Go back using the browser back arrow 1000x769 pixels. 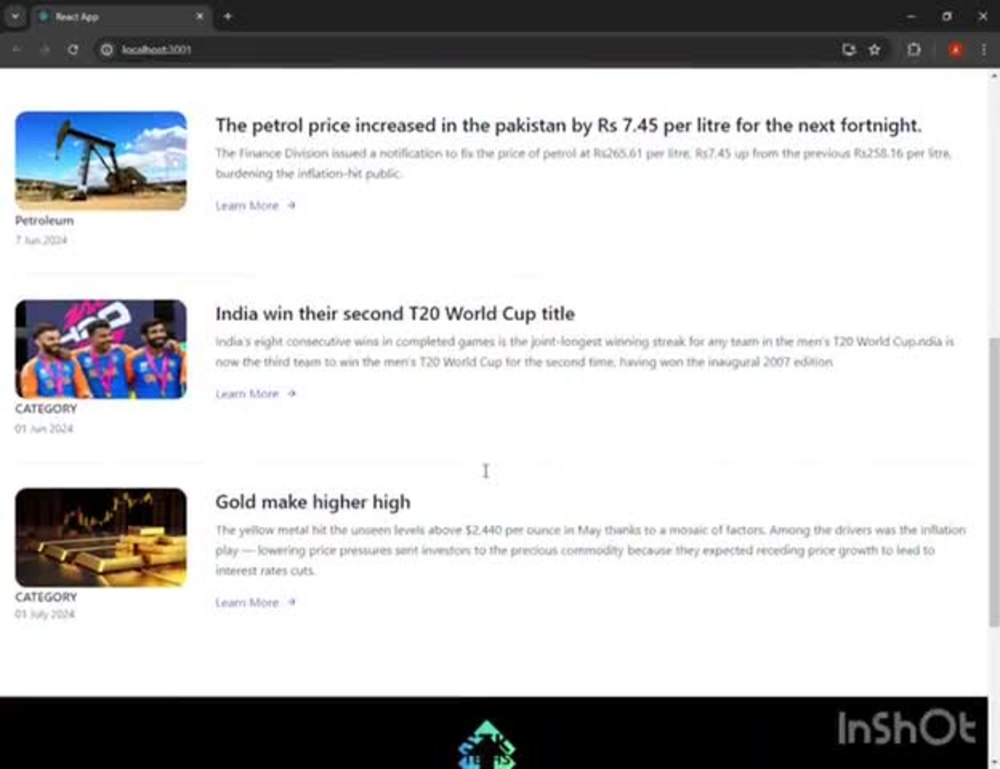point(17,49)
